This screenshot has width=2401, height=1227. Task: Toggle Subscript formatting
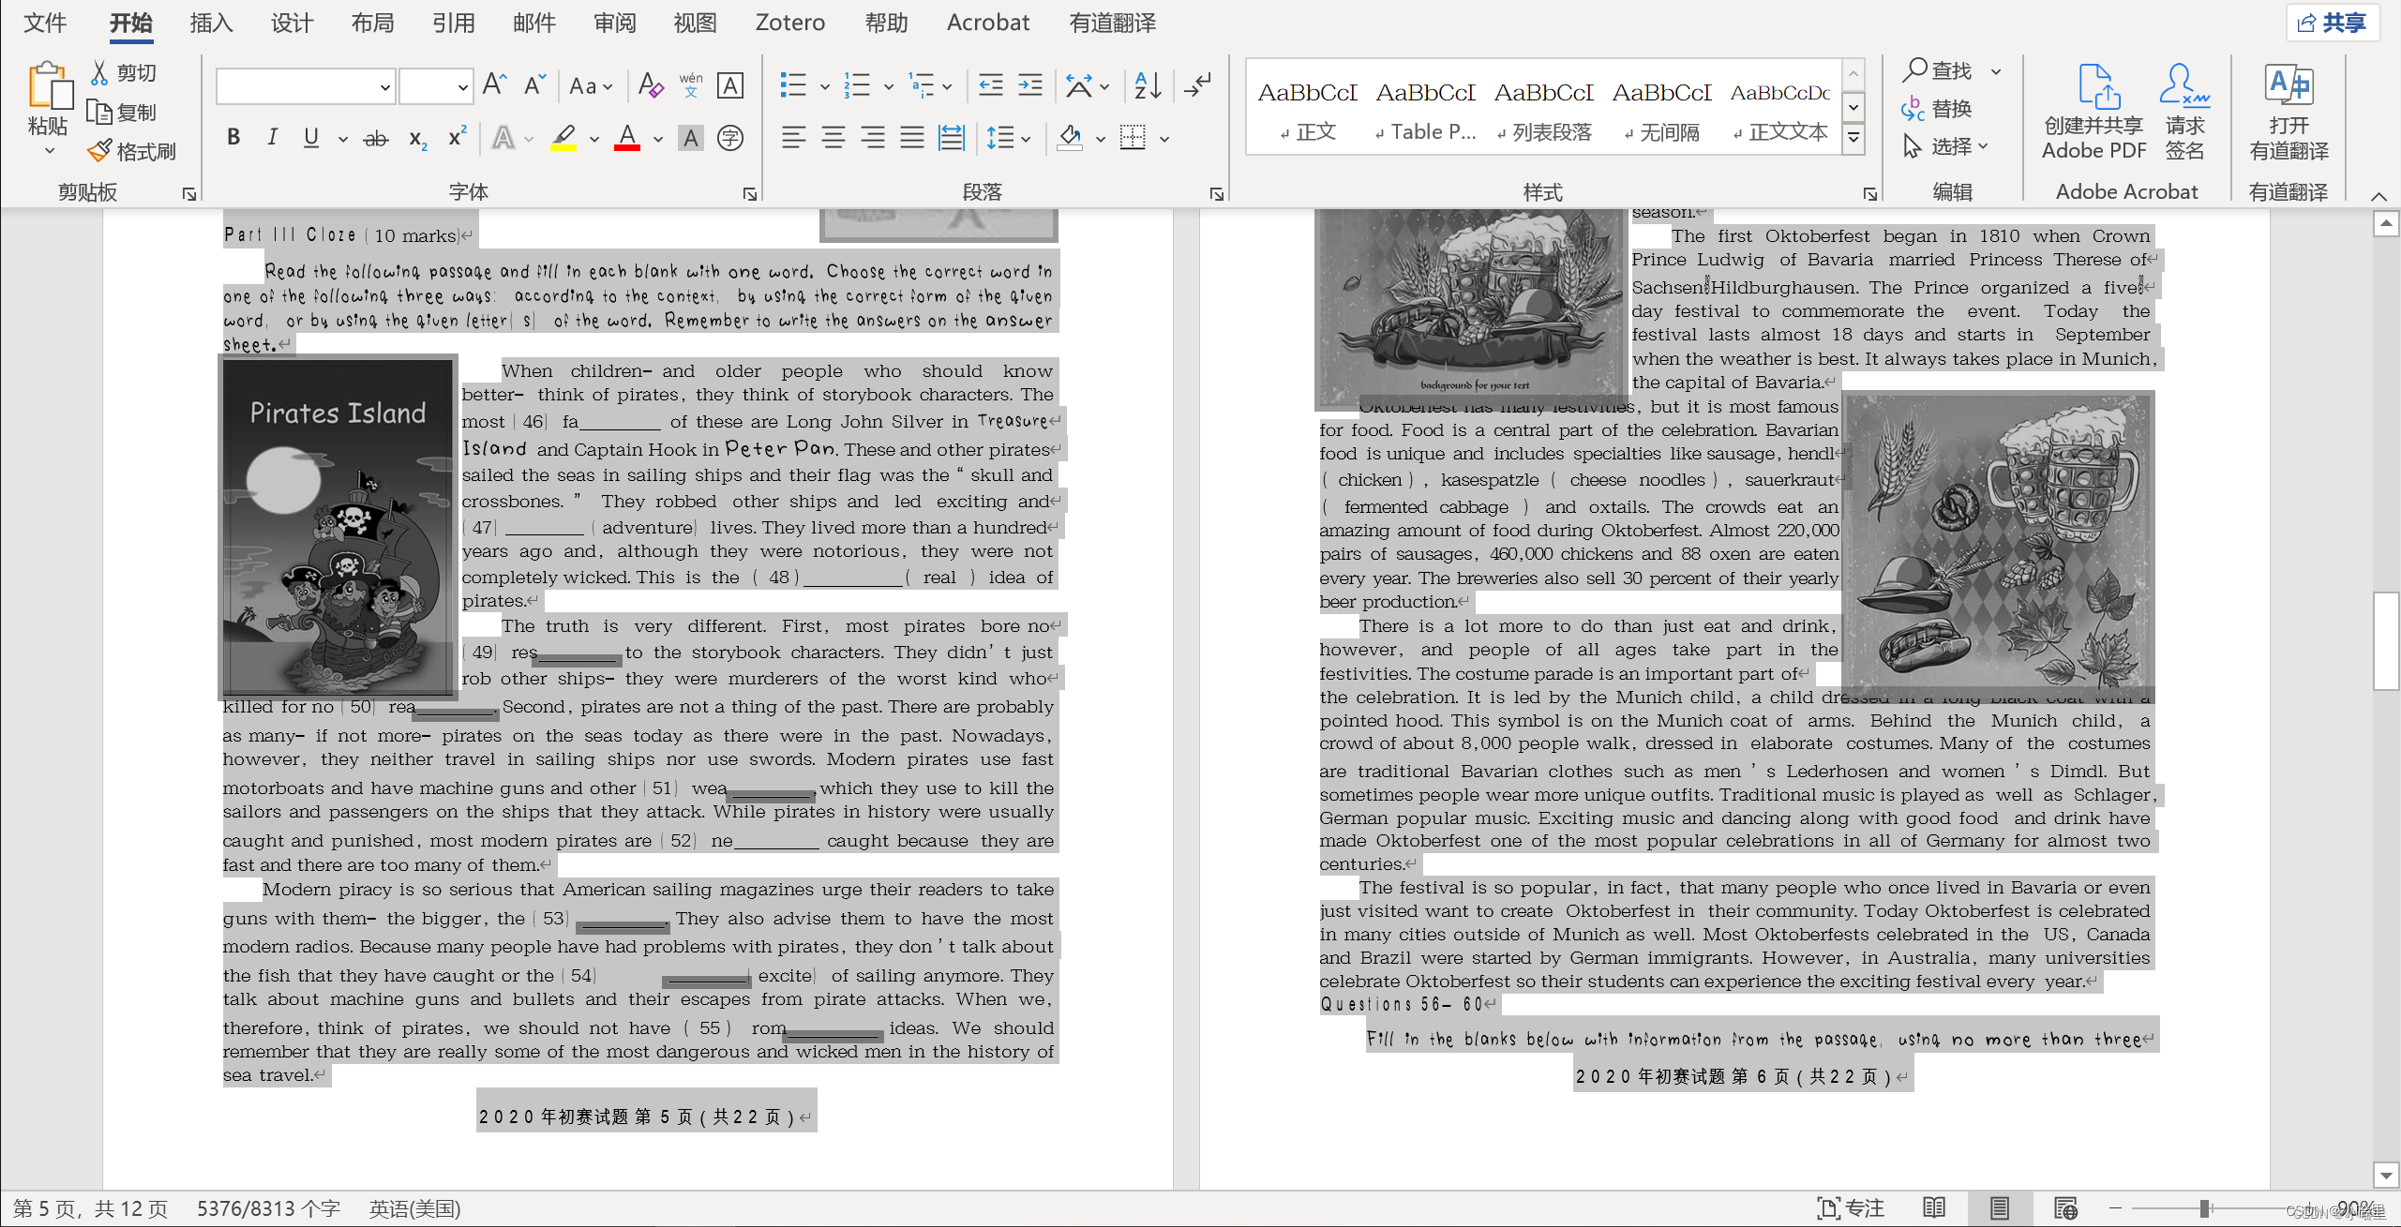click(x=418, y=138)
